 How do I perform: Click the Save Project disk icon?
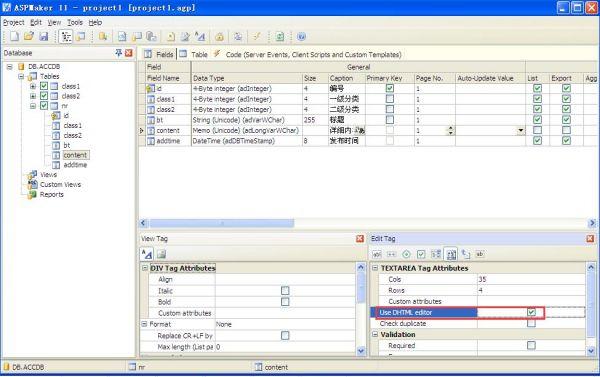point(44,36)
